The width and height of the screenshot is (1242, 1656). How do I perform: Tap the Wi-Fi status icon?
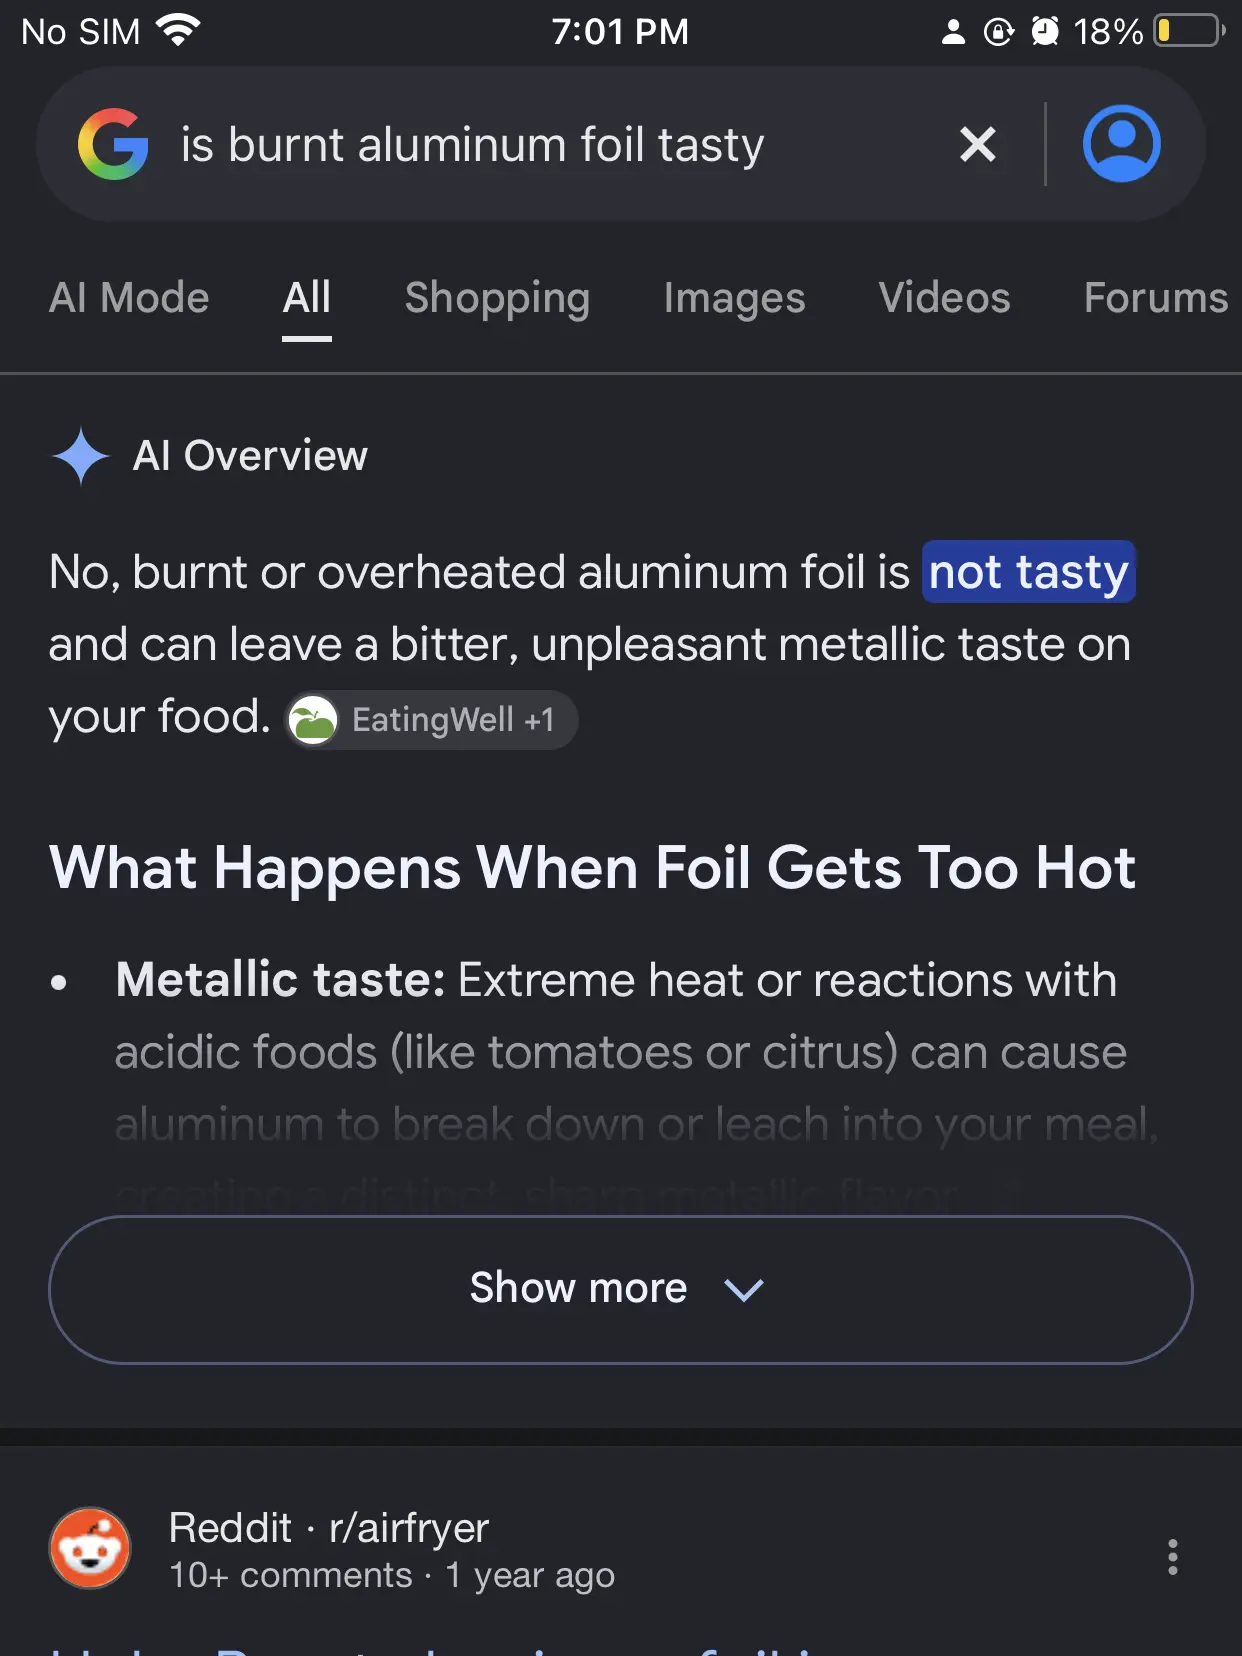click(179, 31)
